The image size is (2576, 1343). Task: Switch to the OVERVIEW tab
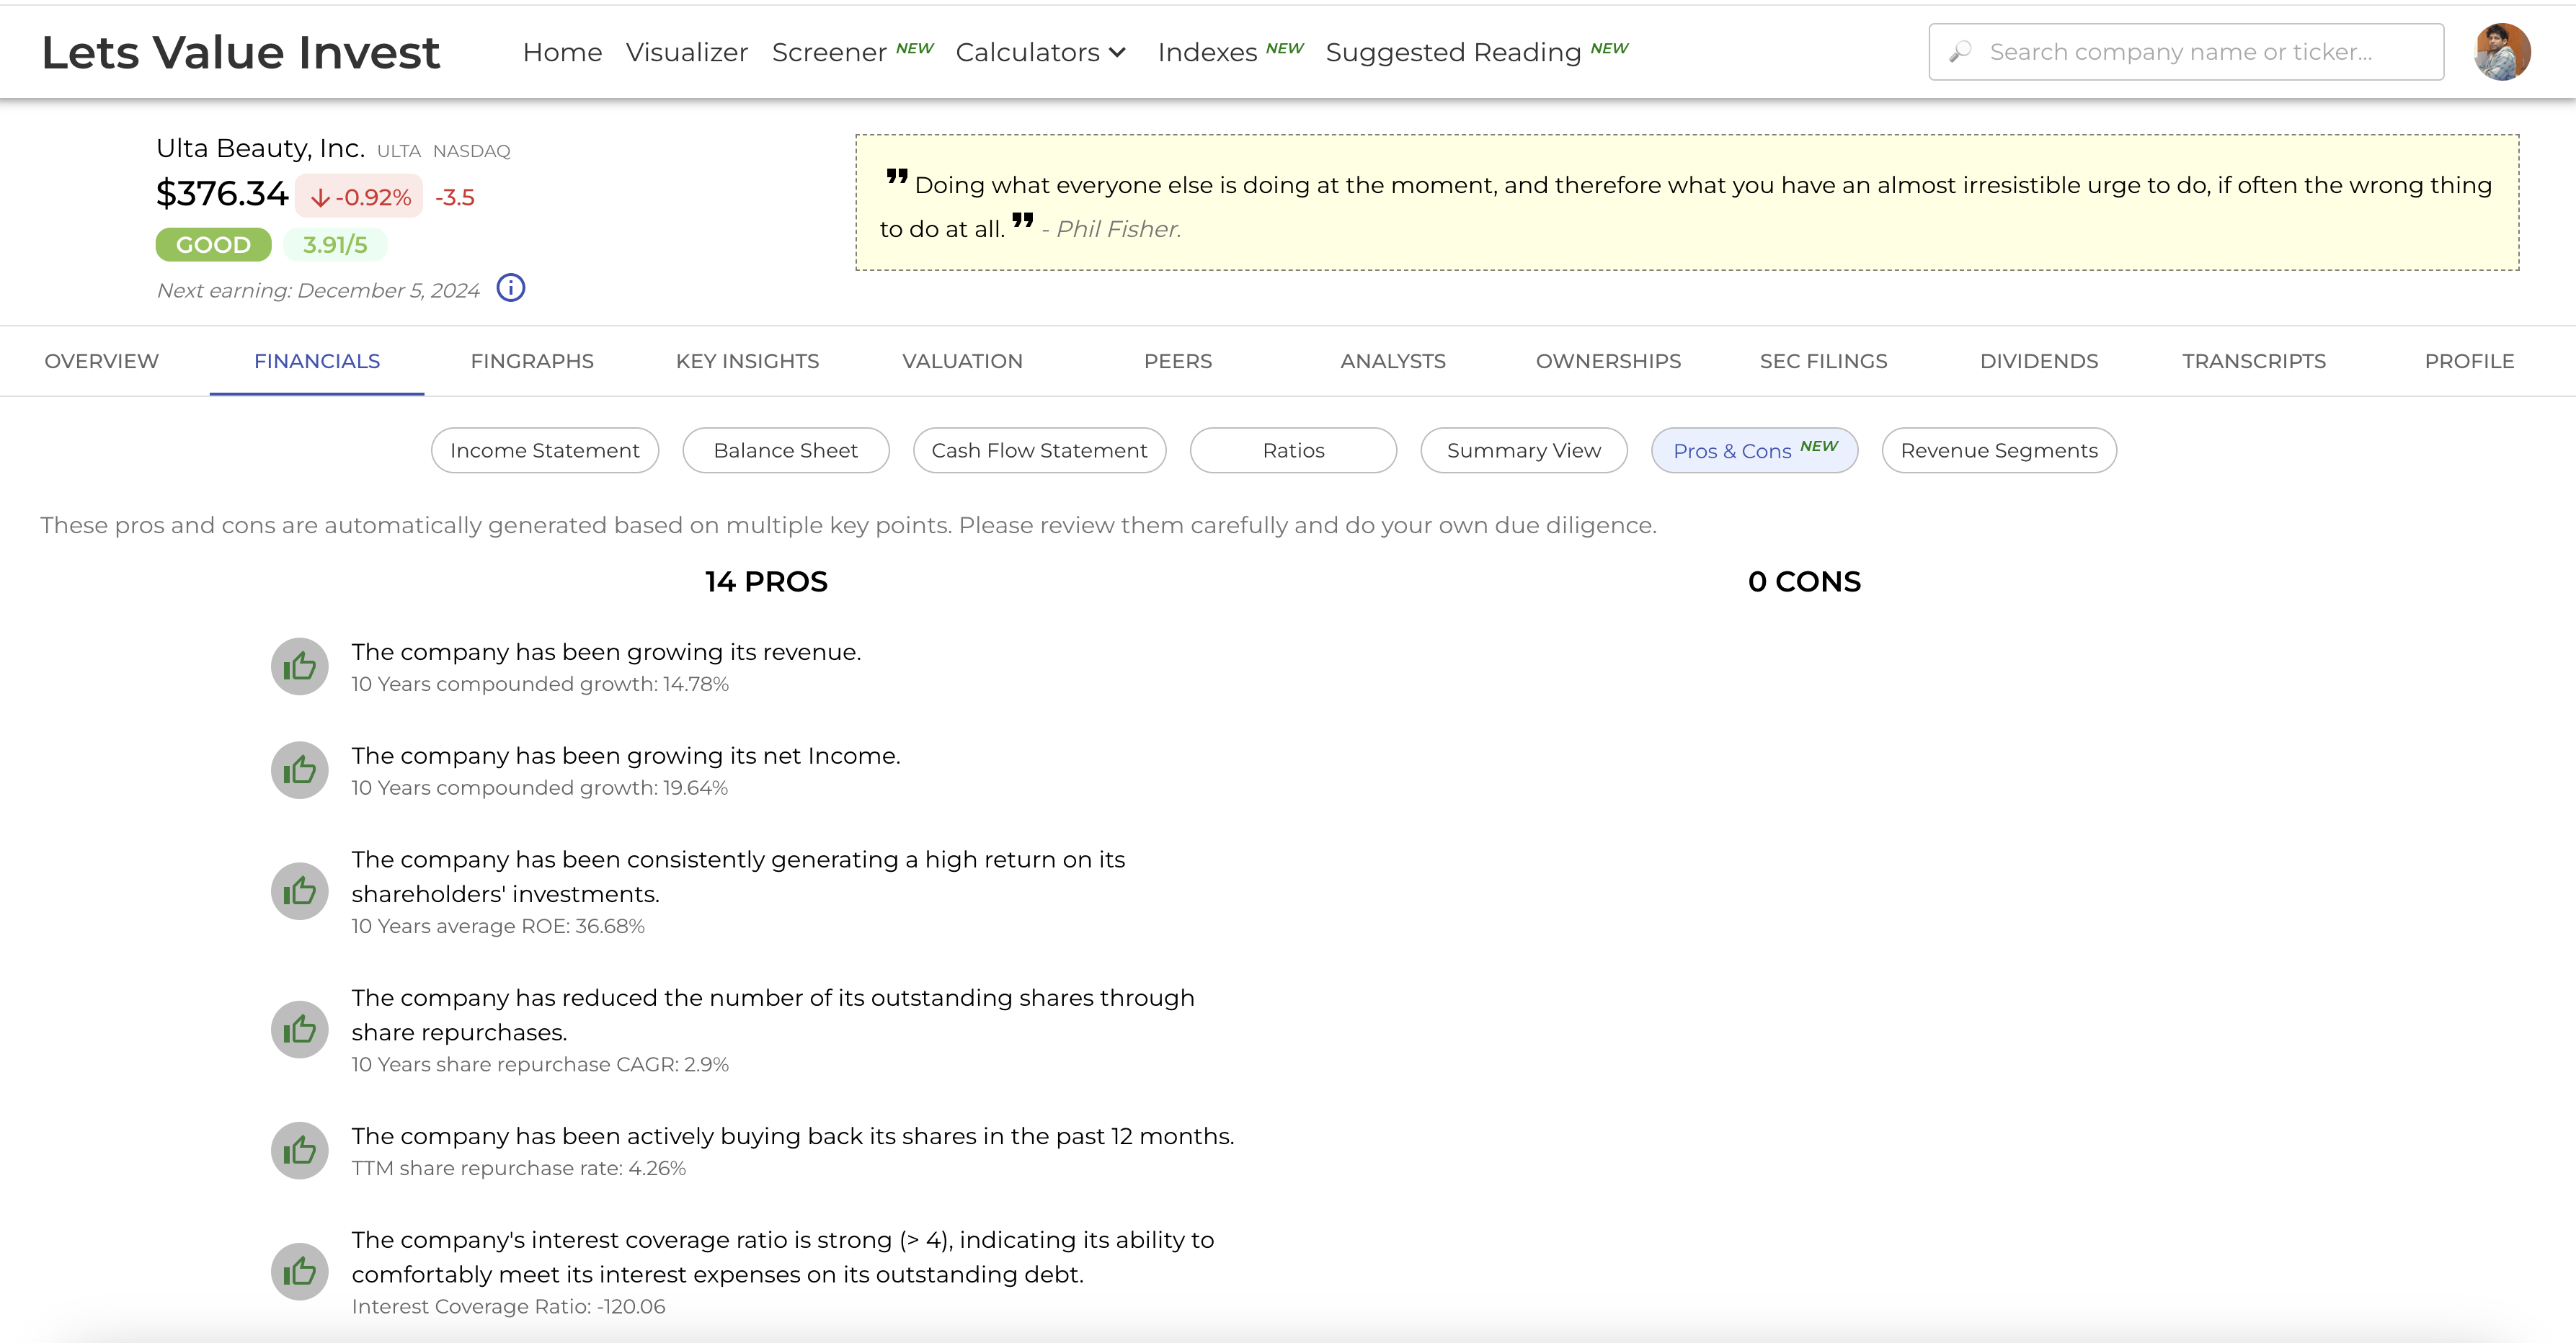[x=102, y=361]
